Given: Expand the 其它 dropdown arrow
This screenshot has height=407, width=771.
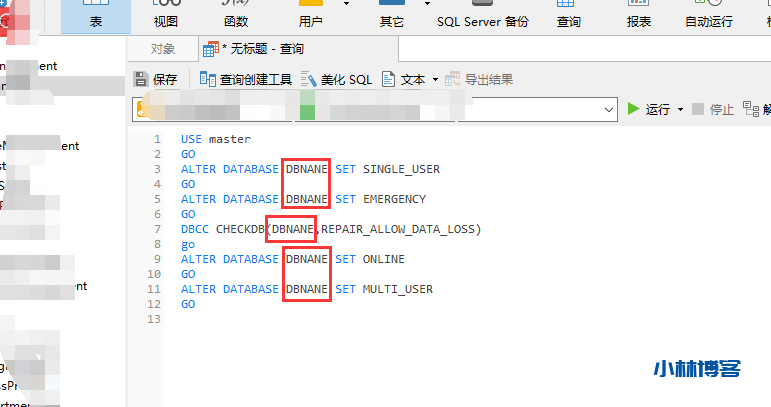Looking at the screenshot, I should (427, 4).
